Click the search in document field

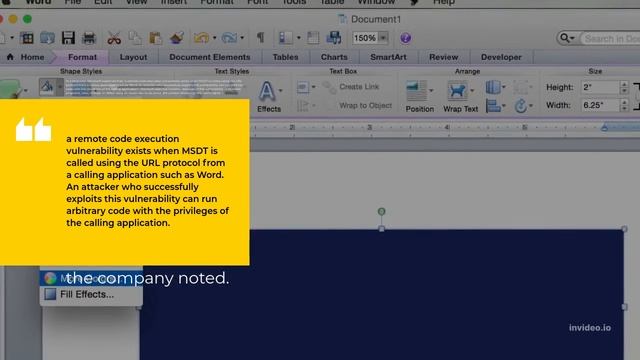(611, 38)
